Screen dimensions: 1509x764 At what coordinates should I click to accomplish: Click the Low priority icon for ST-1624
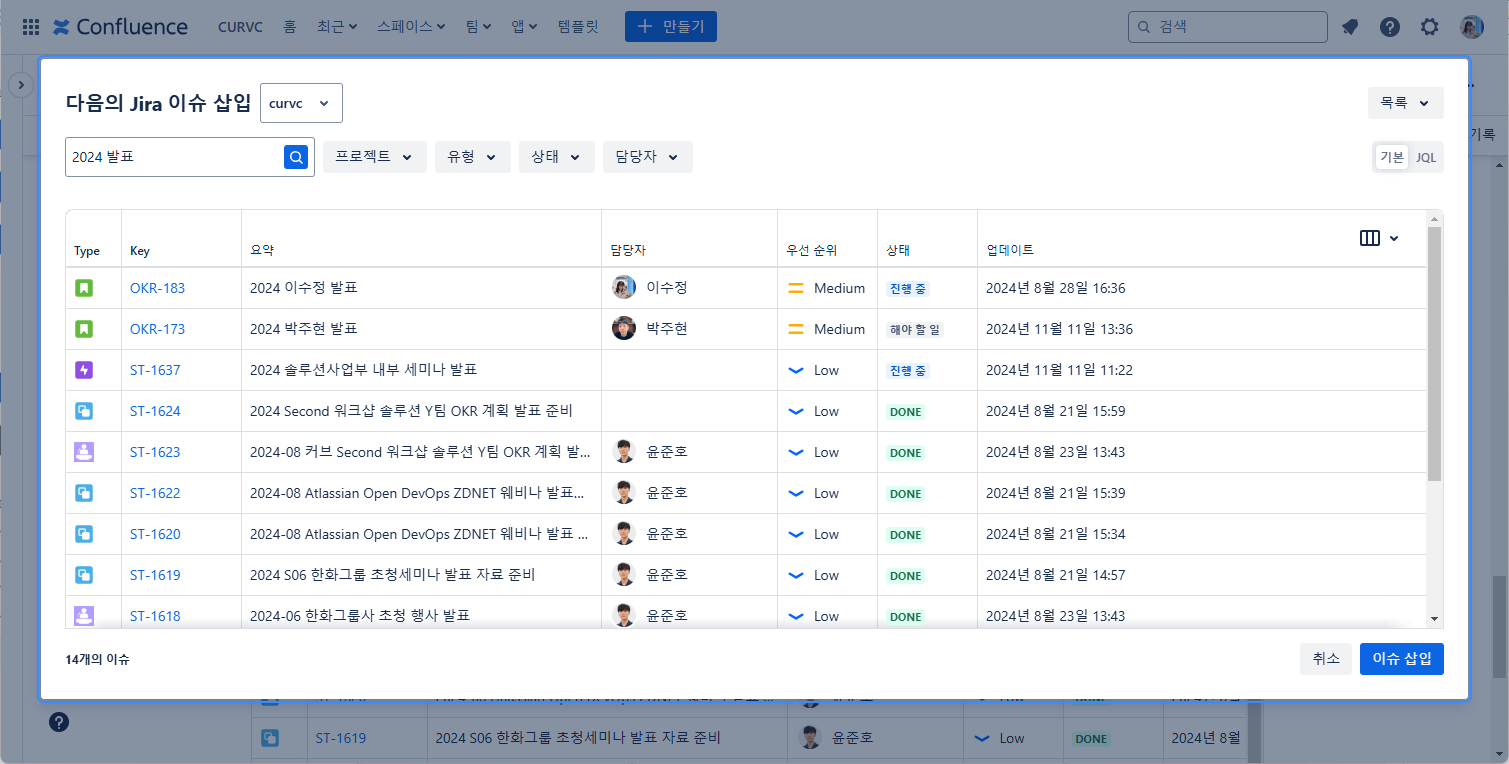click(x=796, y=411)
